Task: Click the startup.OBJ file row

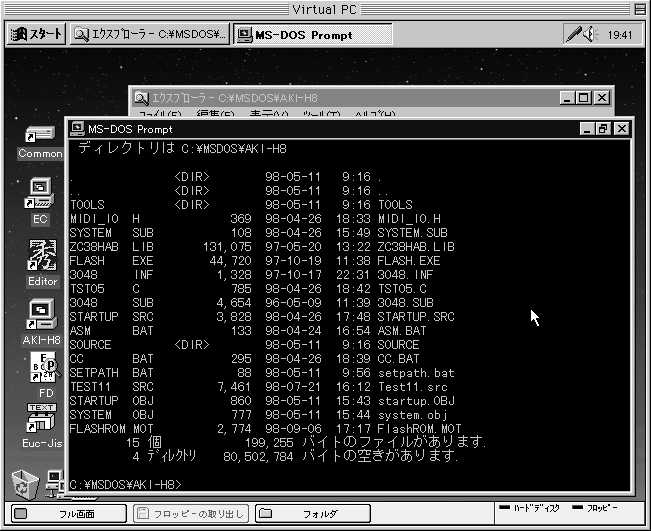Action: click(262, 400)
